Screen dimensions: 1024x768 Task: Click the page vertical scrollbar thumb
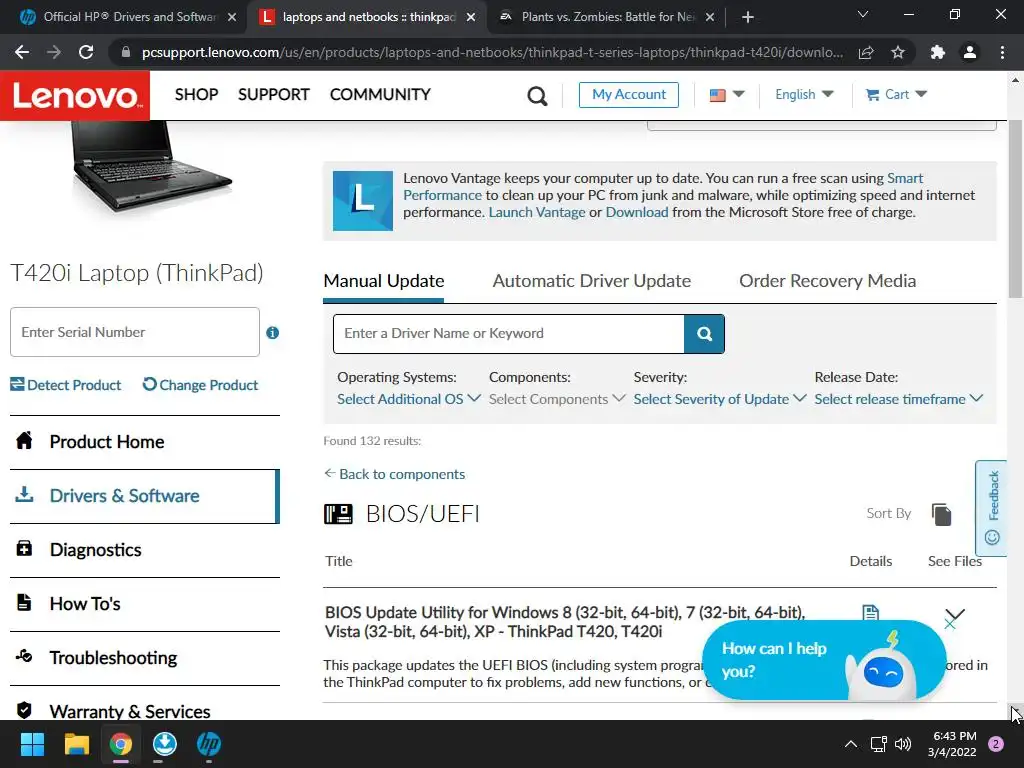pos(1016,209)
